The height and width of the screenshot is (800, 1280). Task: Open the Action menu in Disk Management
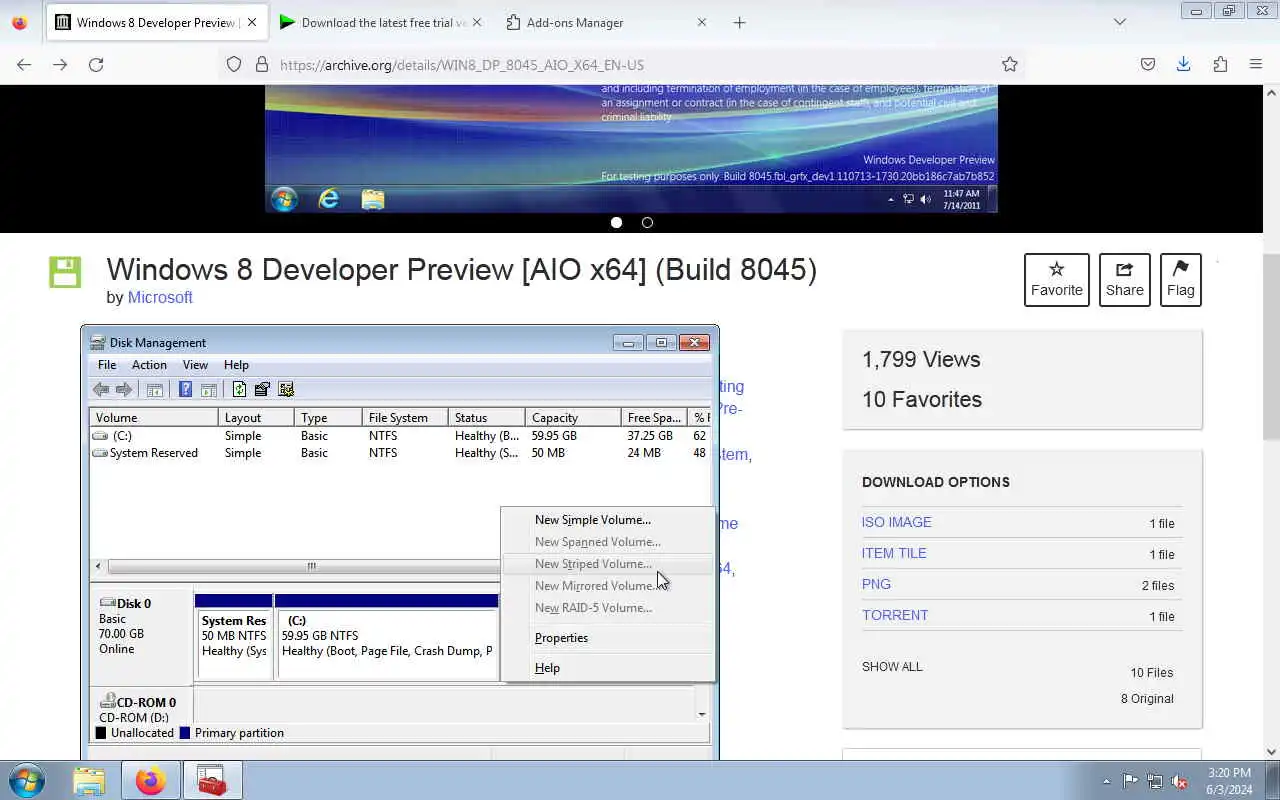coord(149,365)
